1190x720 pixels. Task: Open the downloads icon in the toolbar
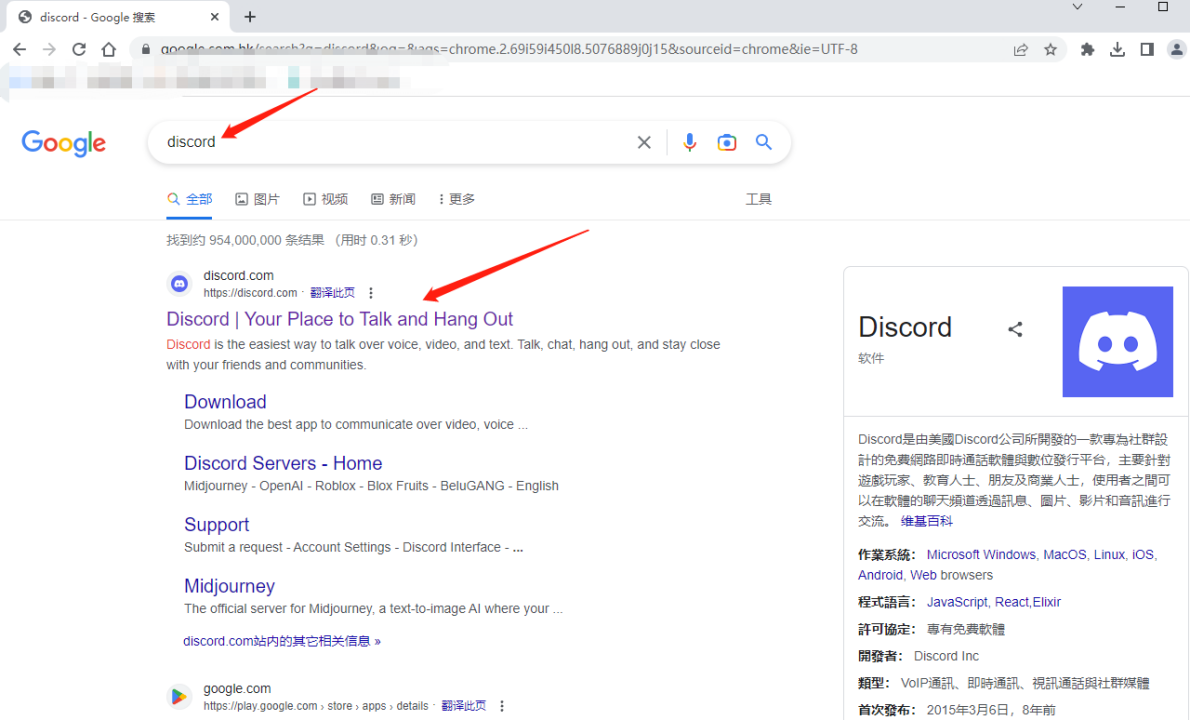1117,49
